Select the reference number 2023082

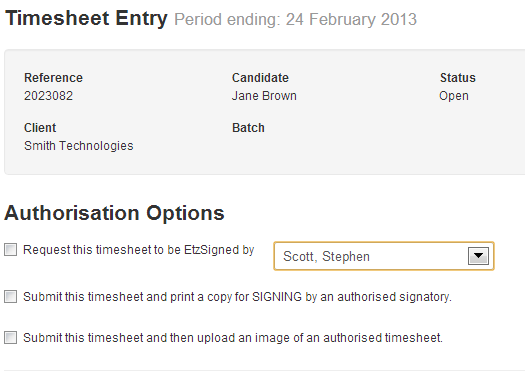pyautogui.click(x=48, y=96)
